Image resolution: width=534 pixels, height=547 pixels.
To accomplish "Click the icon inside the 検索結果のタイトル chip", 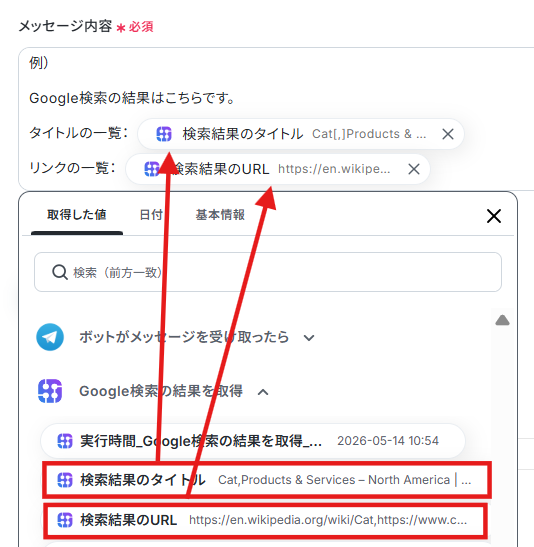I will [164, 134].
